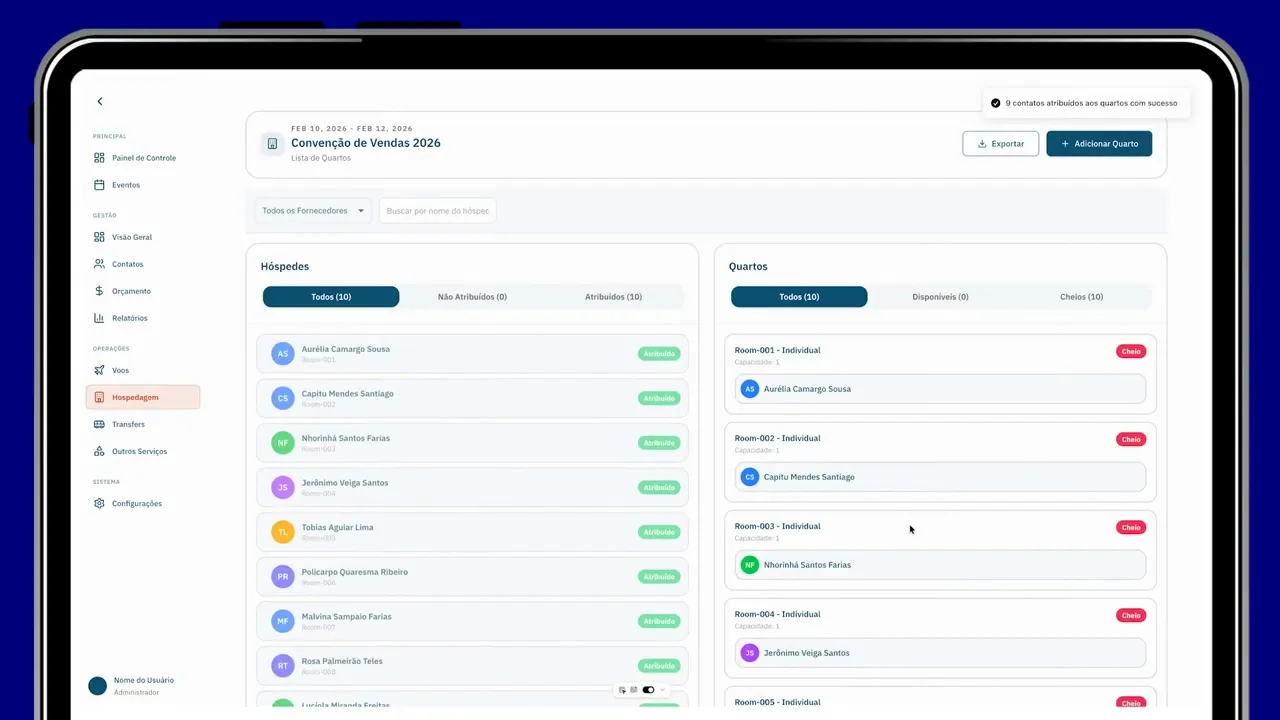
Task: Click the Cheio badge on Room-002
Action: [1131, 439]
